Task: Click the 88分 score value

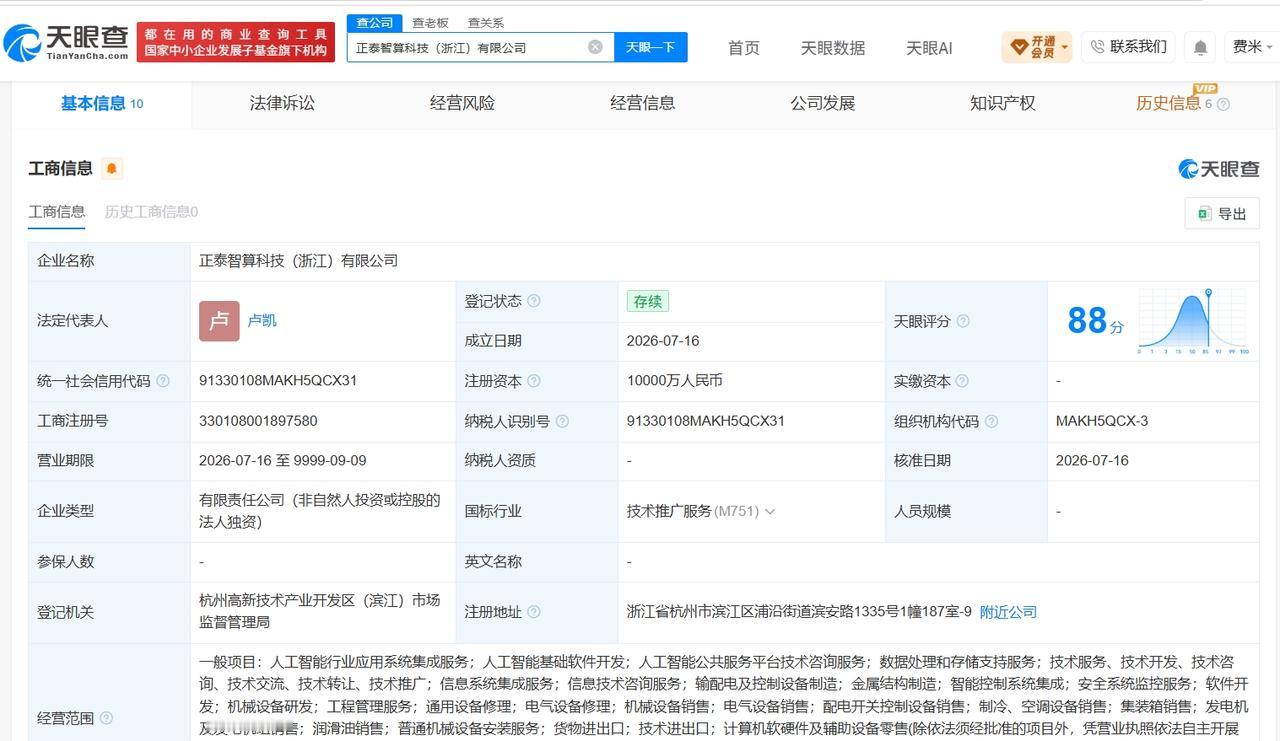Action: 1095,321
